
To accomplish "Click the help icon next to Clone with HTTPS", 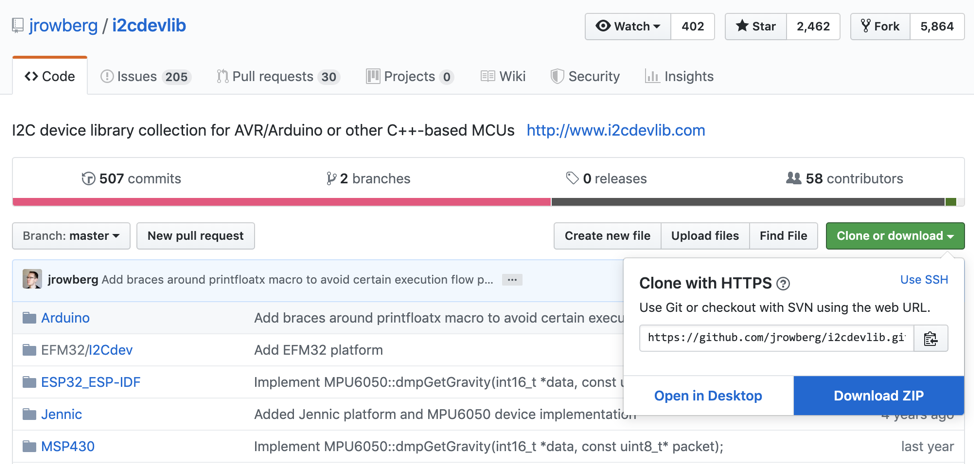I will click(x=784, y=284).
